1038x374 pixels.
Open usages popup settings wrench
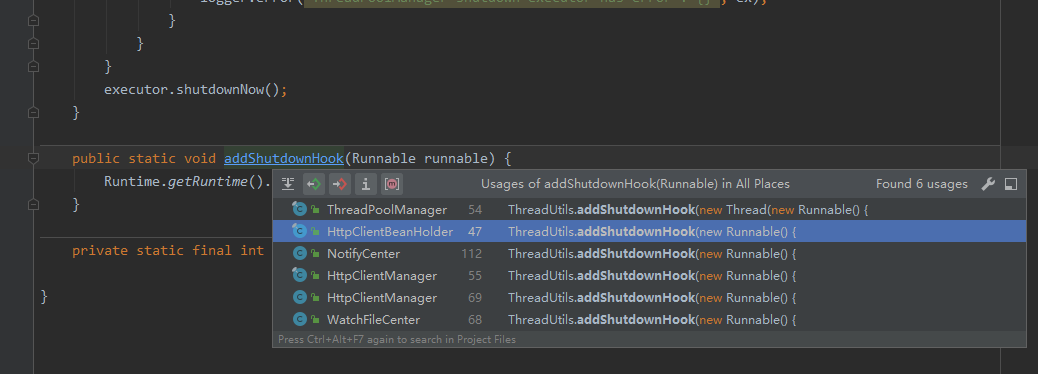(x=988, y=184)
